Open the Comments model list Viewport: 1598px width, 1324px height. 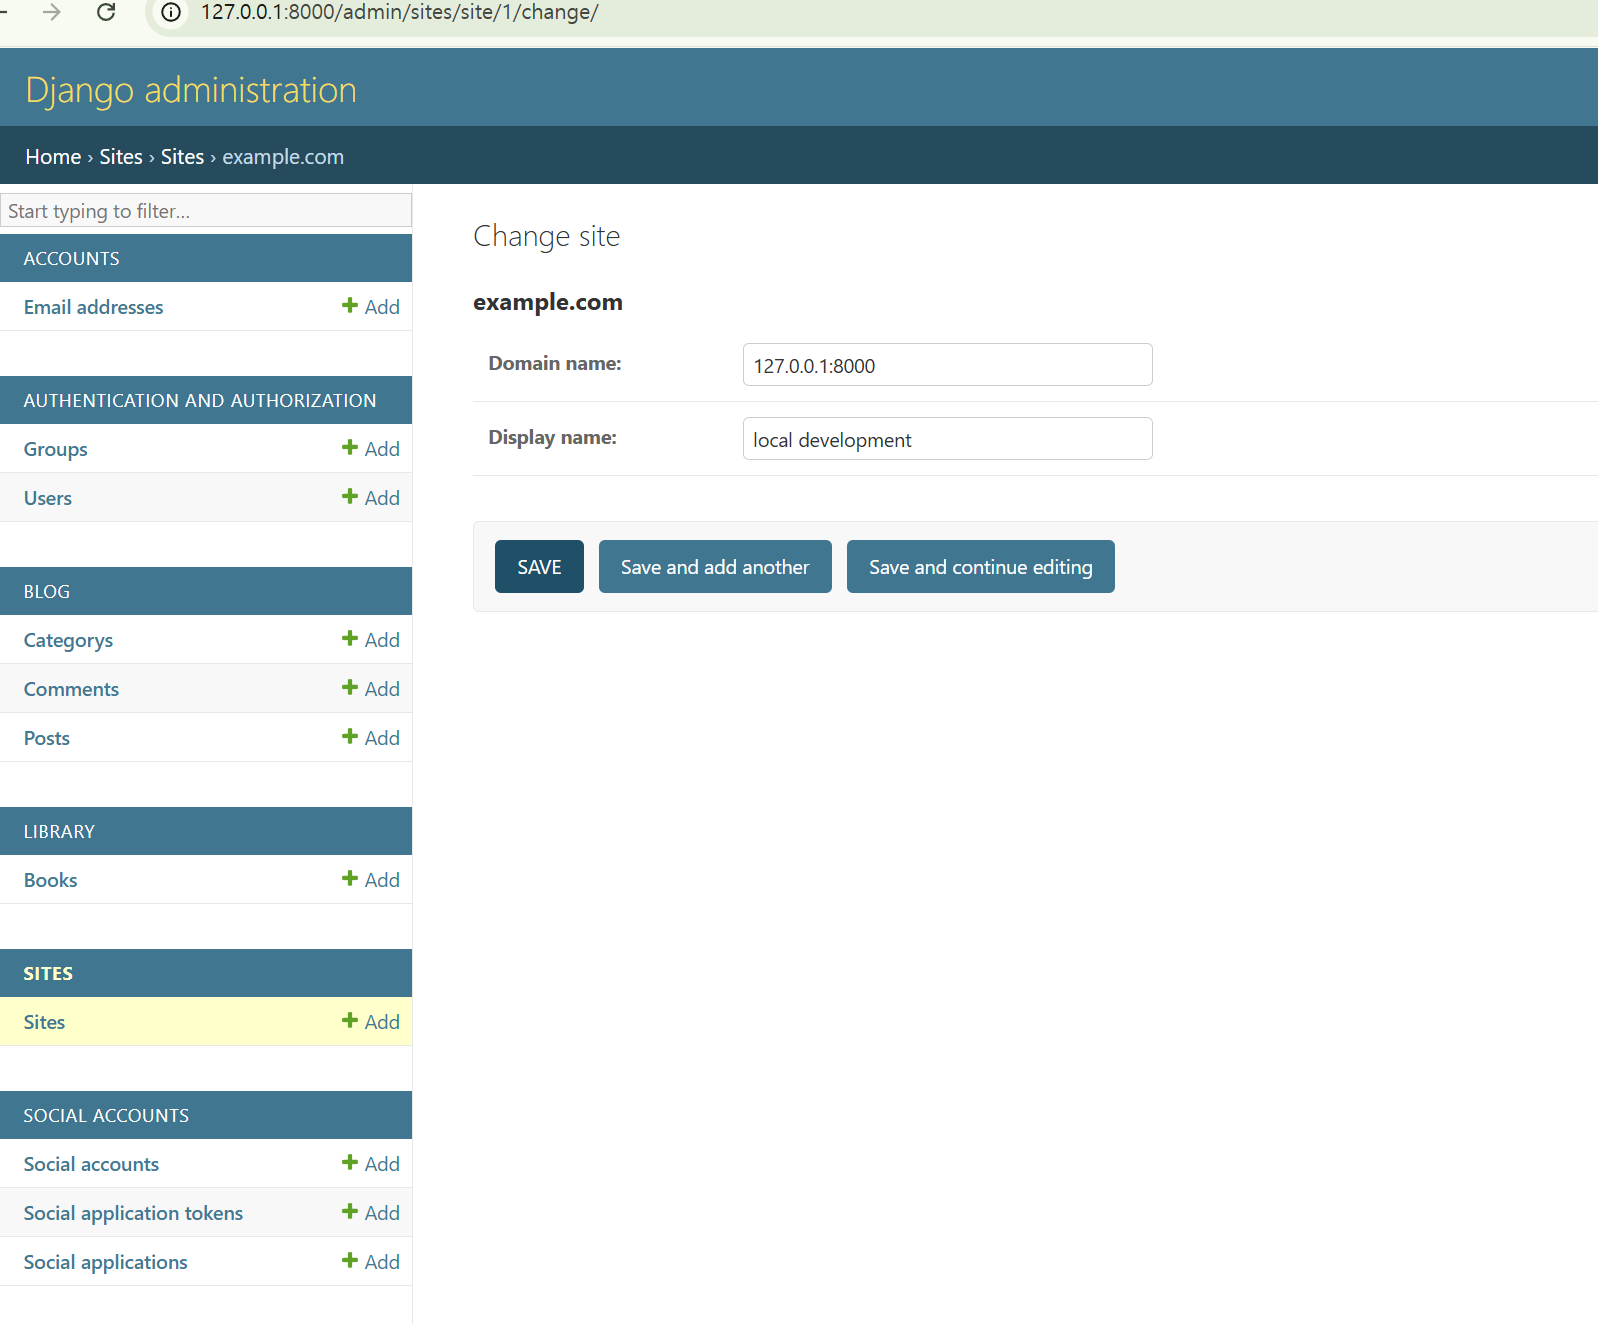click(x=71, y=689)
